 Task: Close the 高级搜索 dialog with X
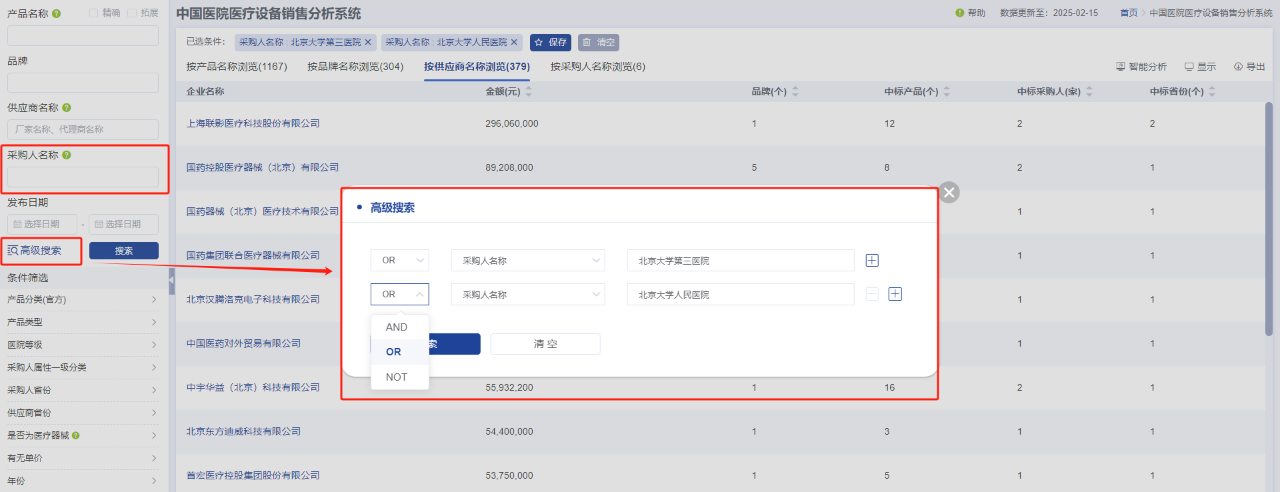click(x=949, y=192)
